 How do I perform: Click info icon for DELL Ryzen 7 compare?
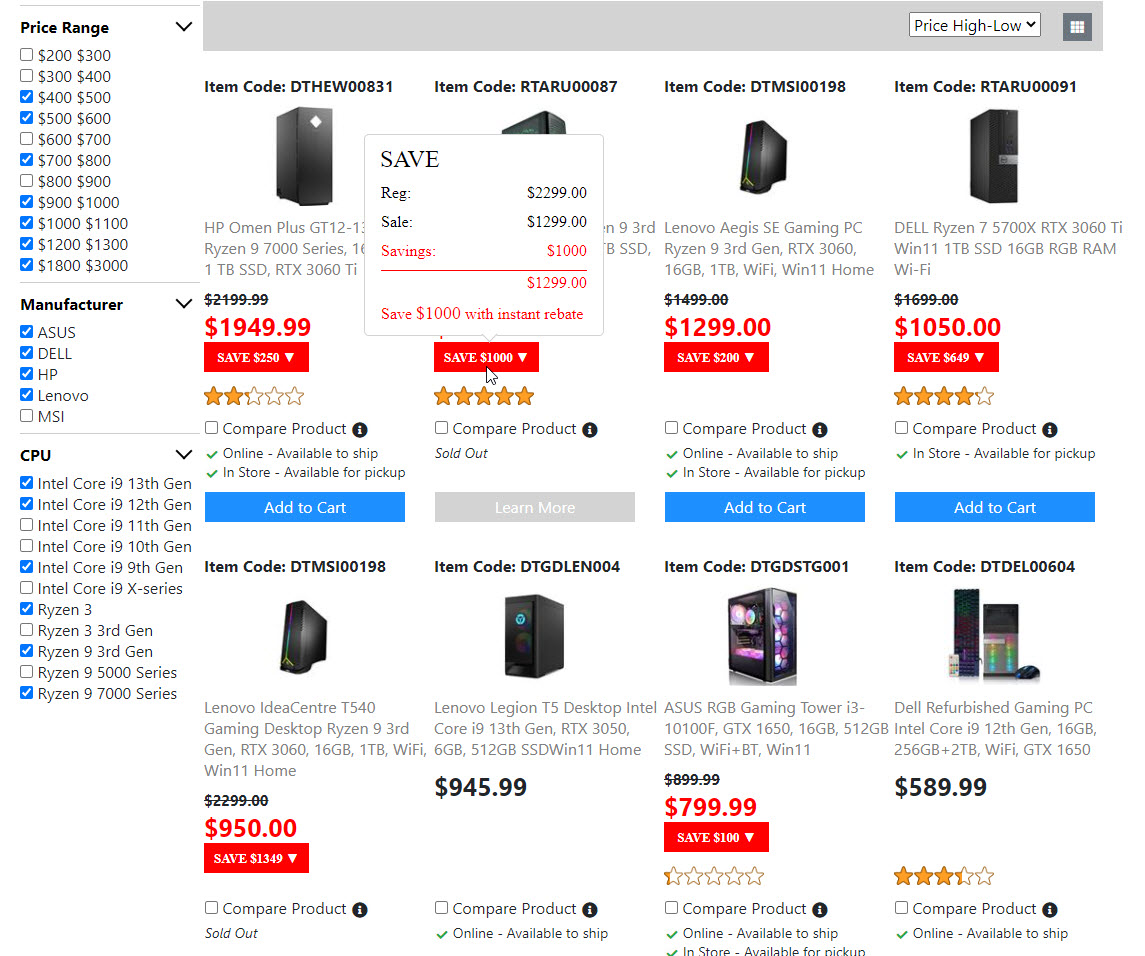click(1050, 430)
